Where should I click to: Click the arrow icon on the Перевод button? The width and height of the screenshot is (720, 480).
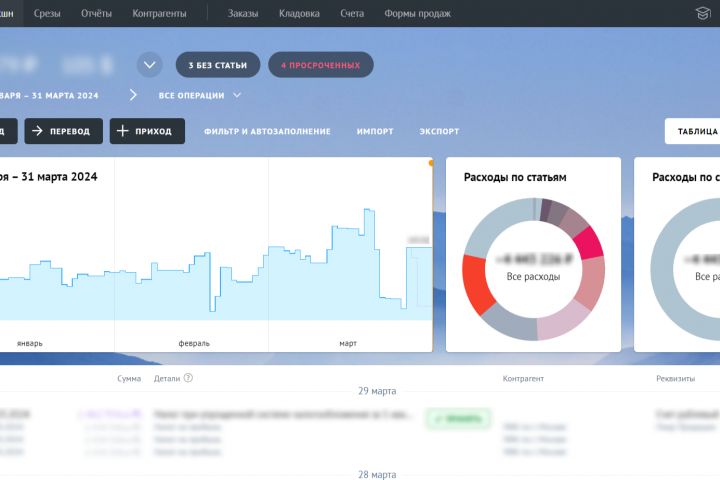coord(37,131)
